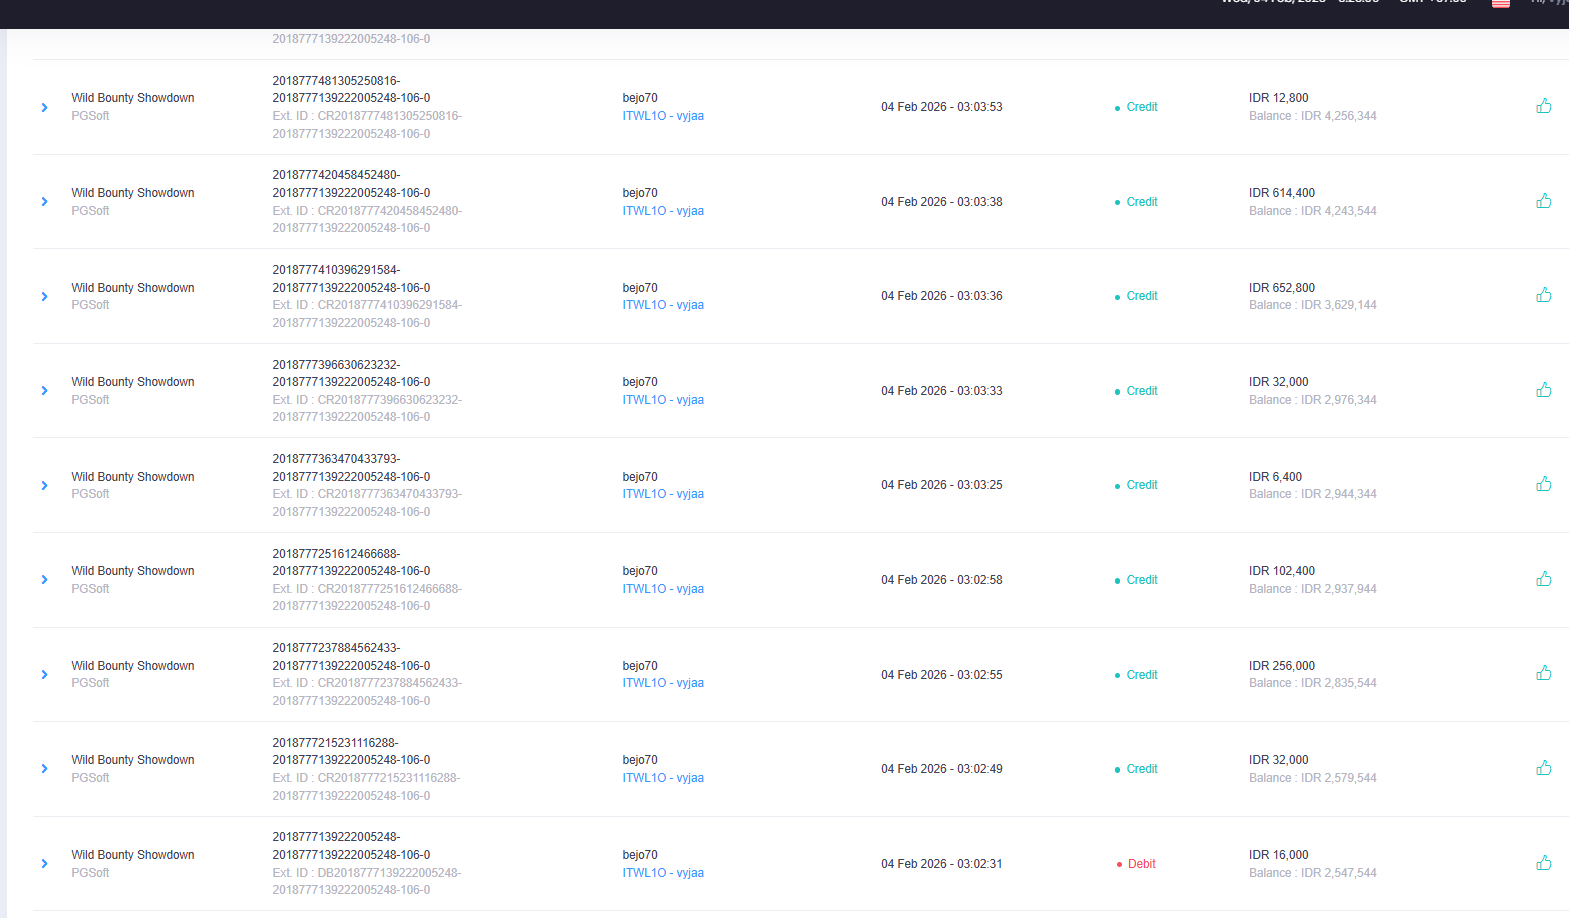Open ITWL1O - vyjaa link in 03:02:31 row
1569x918 pixels.
click(x=663, y=873)
